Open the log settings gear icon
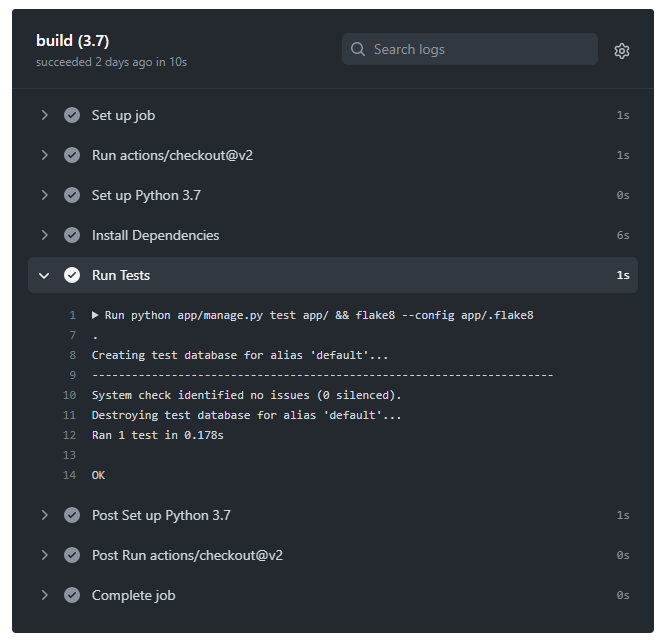The height and width of the screenshot is (643, 665). click(622, 51)
